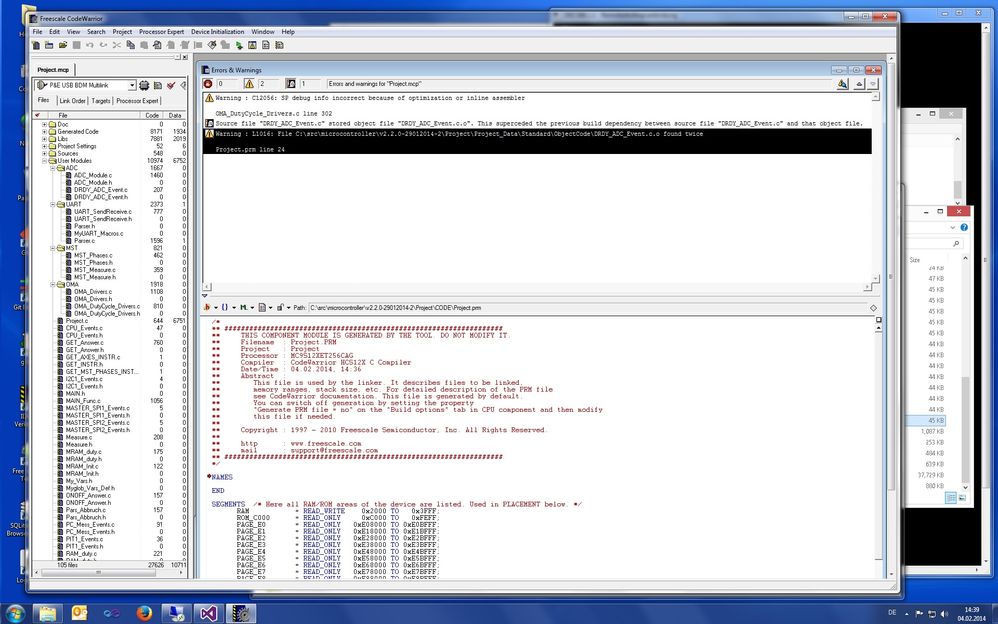
Task: Click the red checkmark Synchronize Modification Dates icon
Action: click(x=171, y=85)
